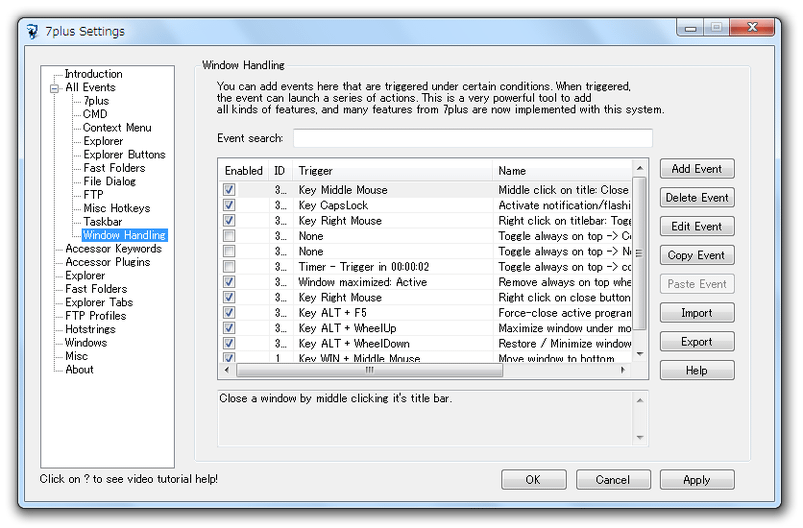Close the 7plus Settings window

point(752,27)
